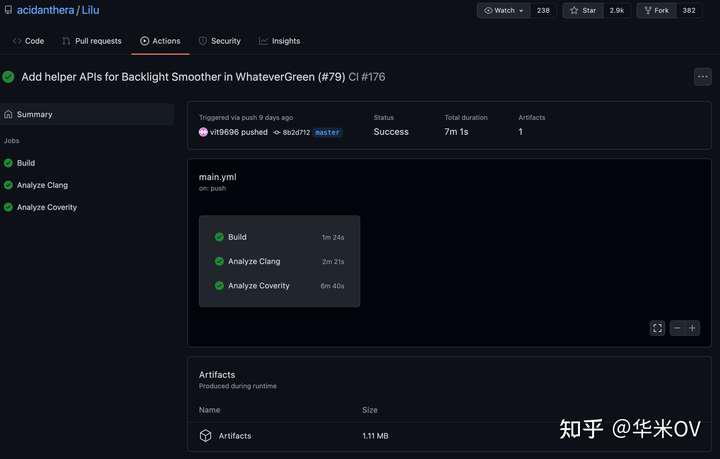Click the repository icon beside acidanthera
The height and width of the screenshot is (459, 720).
[8, 10]
